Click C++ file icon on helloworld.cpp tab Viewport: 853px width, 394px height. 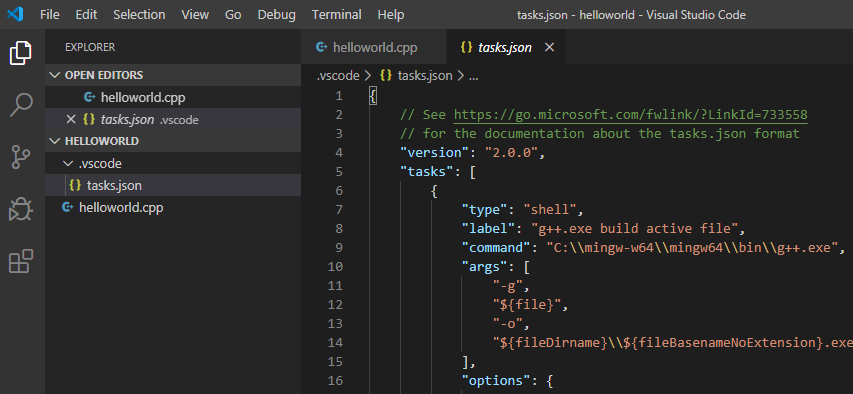pyautogui.click(x=322, y=47)
